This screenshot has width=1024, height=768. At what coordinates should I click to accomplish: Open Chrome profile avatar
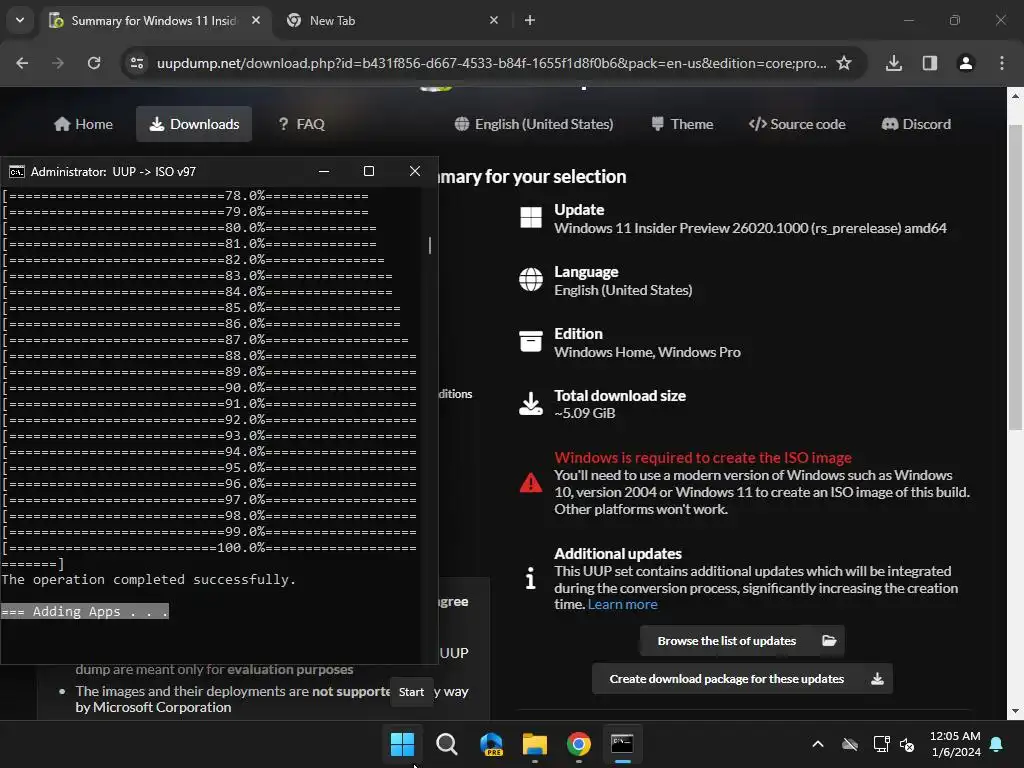pos(966,63)
